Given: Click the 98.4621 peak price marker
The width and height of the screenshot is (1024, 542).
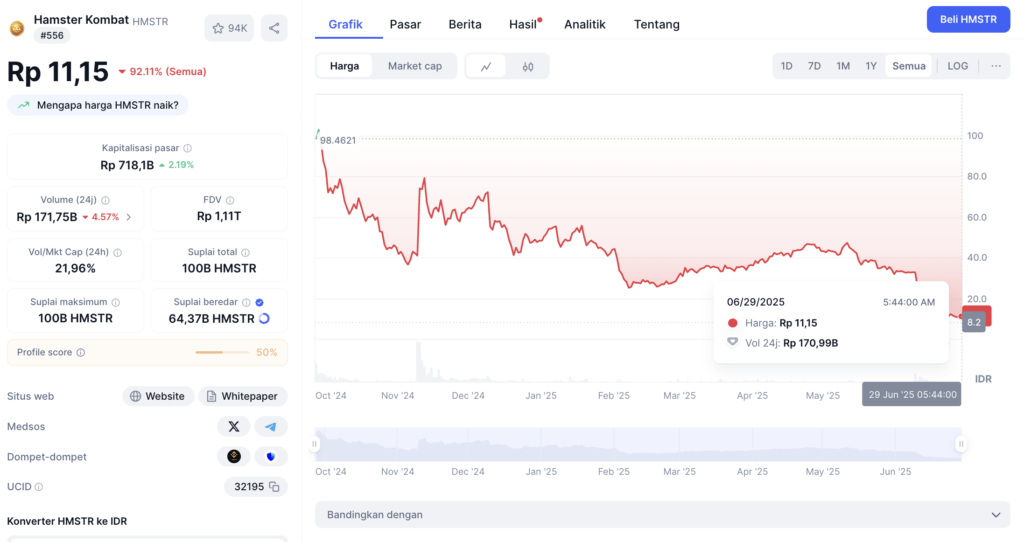Looking at the screenshot, I should point(338,140).
